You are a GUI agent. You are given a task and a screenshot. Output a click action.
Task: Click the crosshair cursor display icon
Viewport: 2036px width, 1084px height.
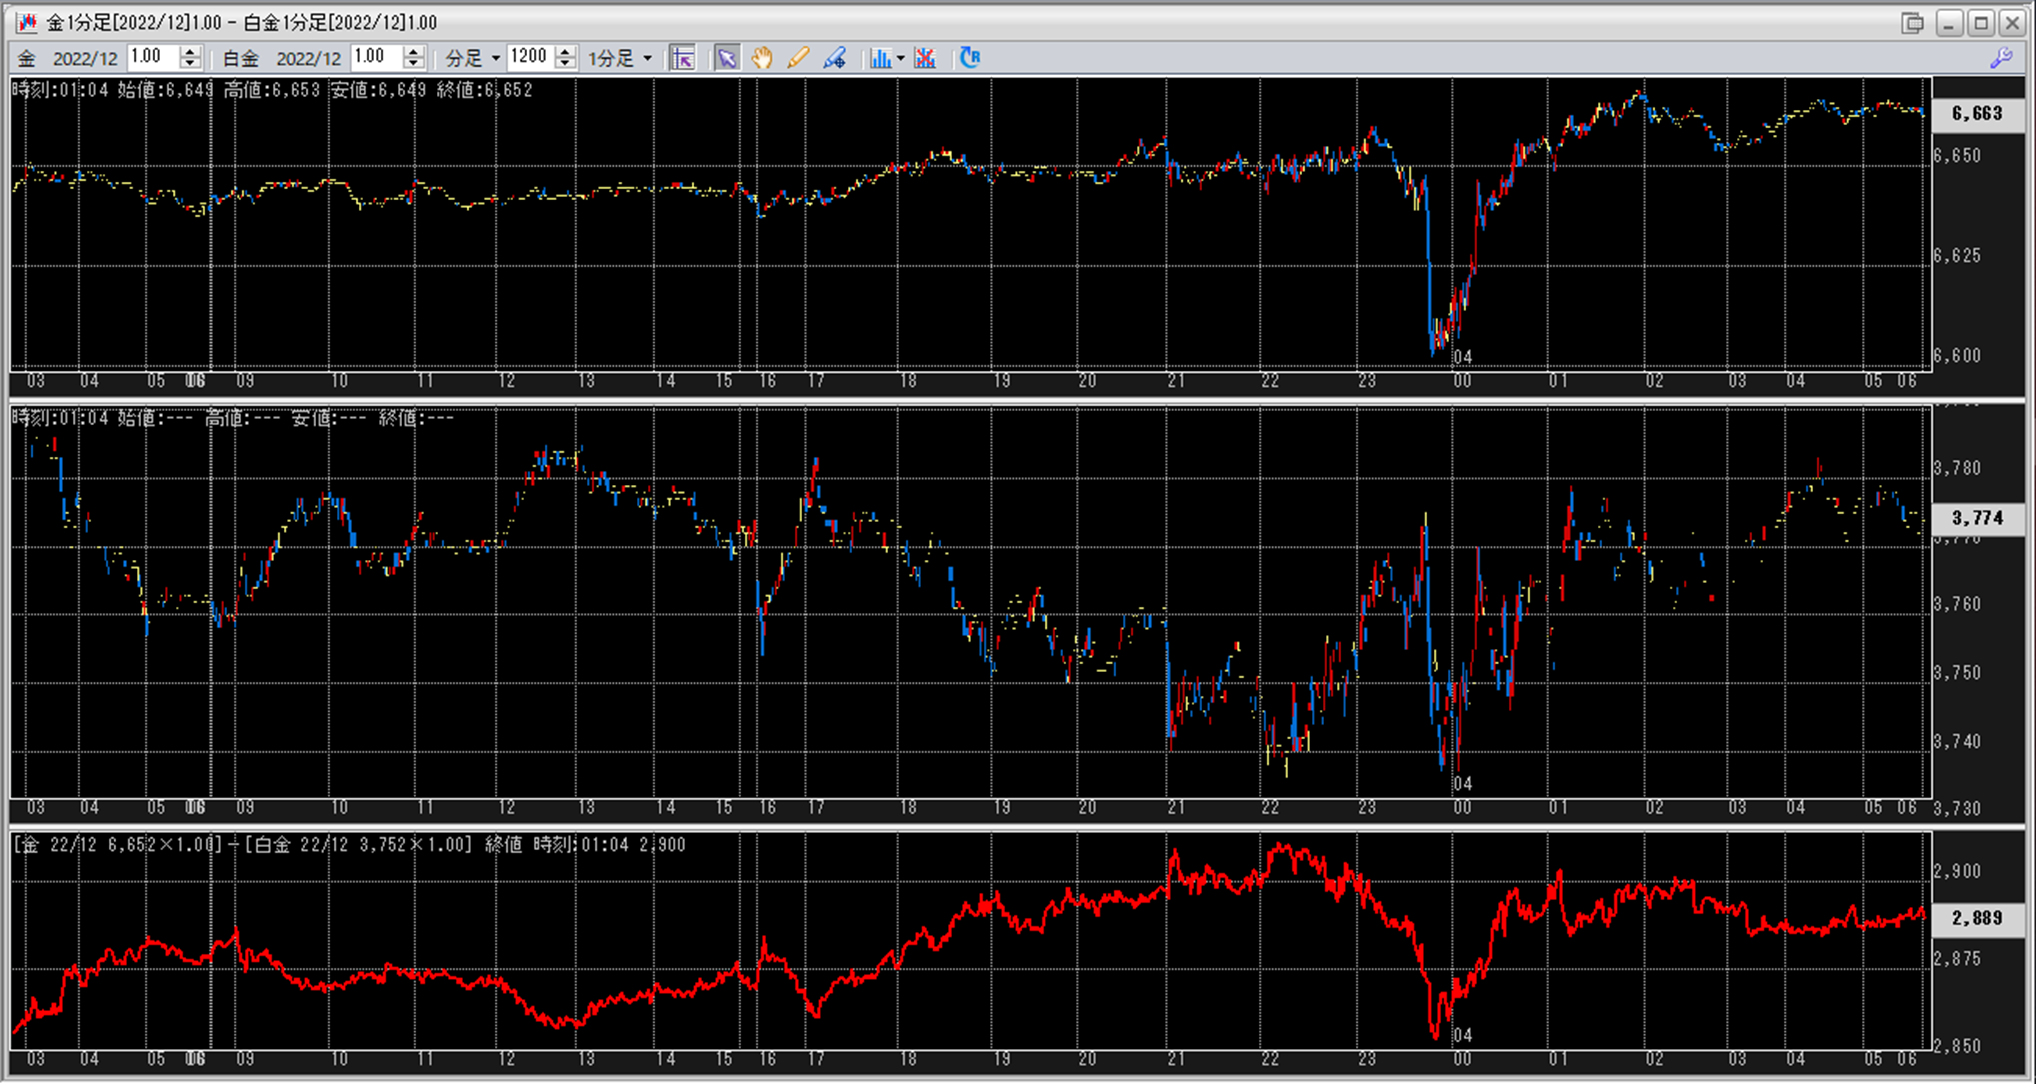tap(683, 58)
